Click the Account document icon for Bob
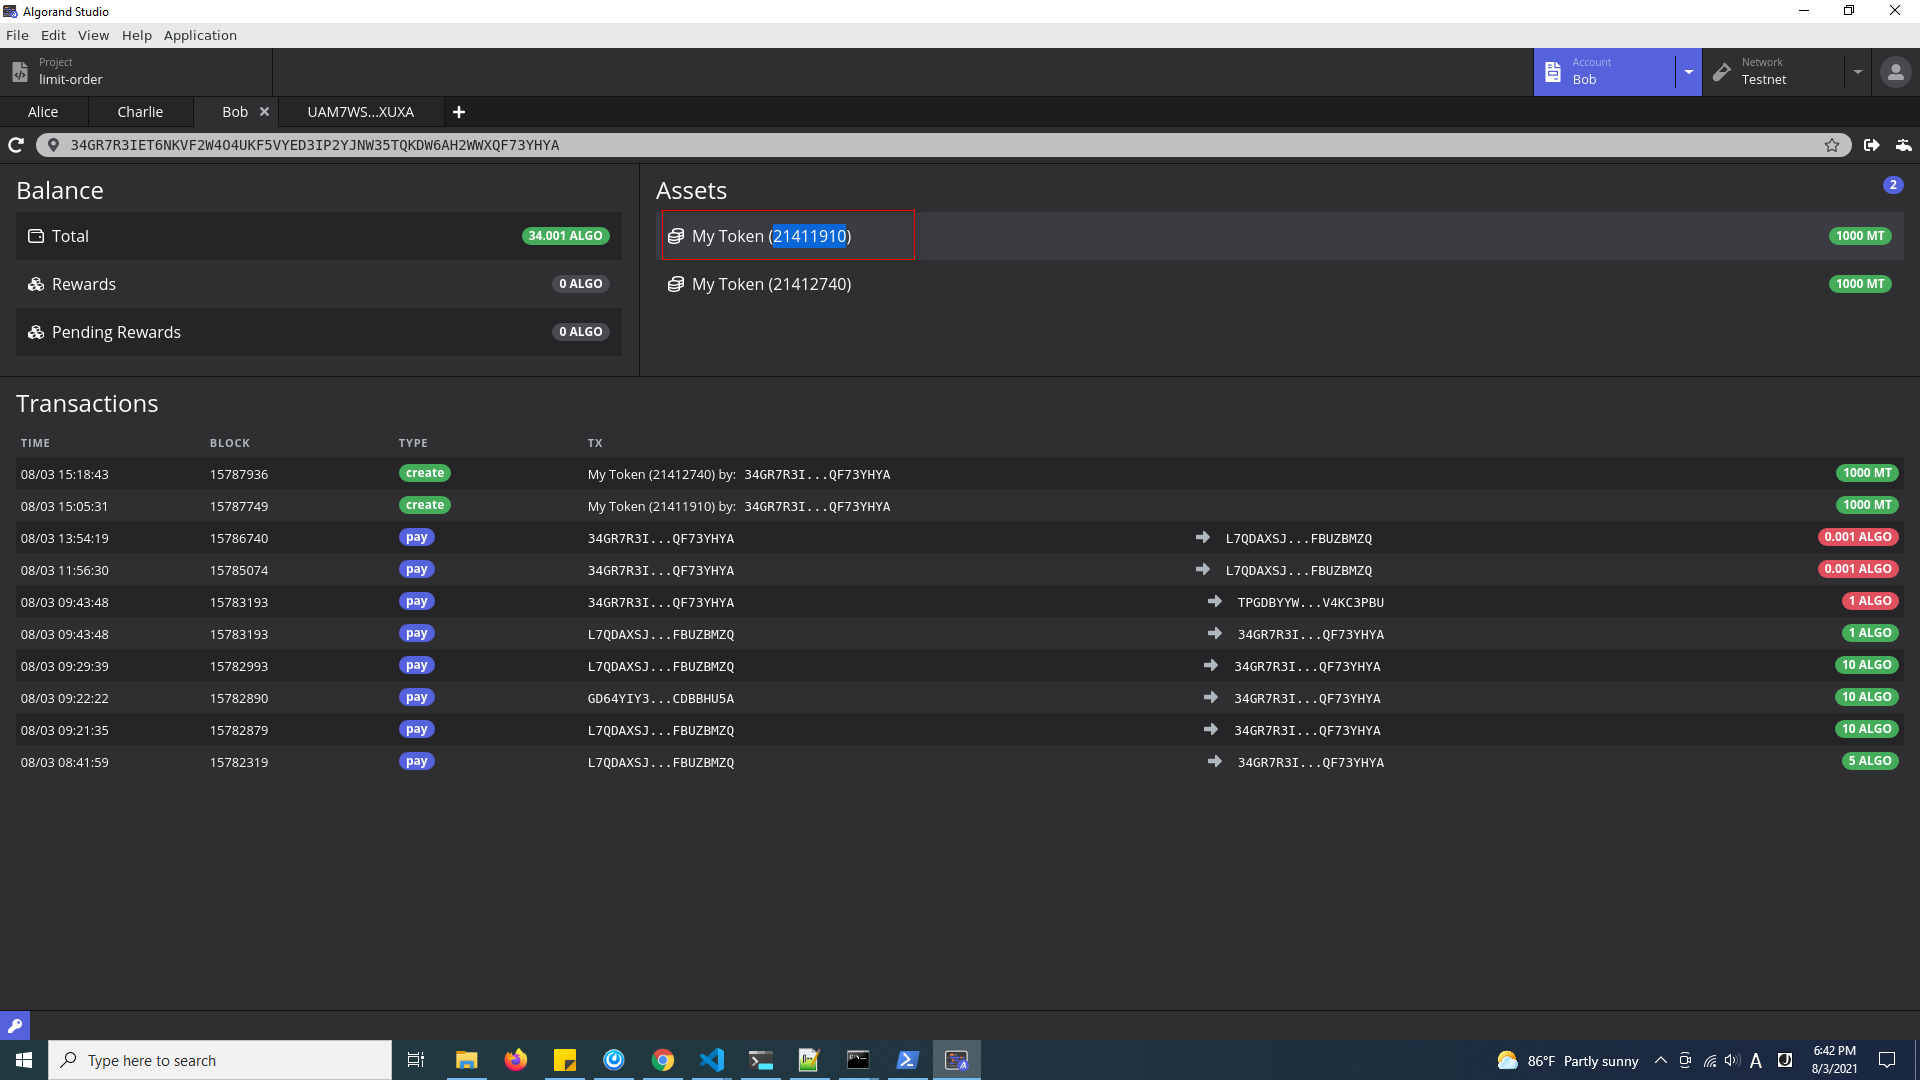1920x1080 pixels. tap(1553, 72)
